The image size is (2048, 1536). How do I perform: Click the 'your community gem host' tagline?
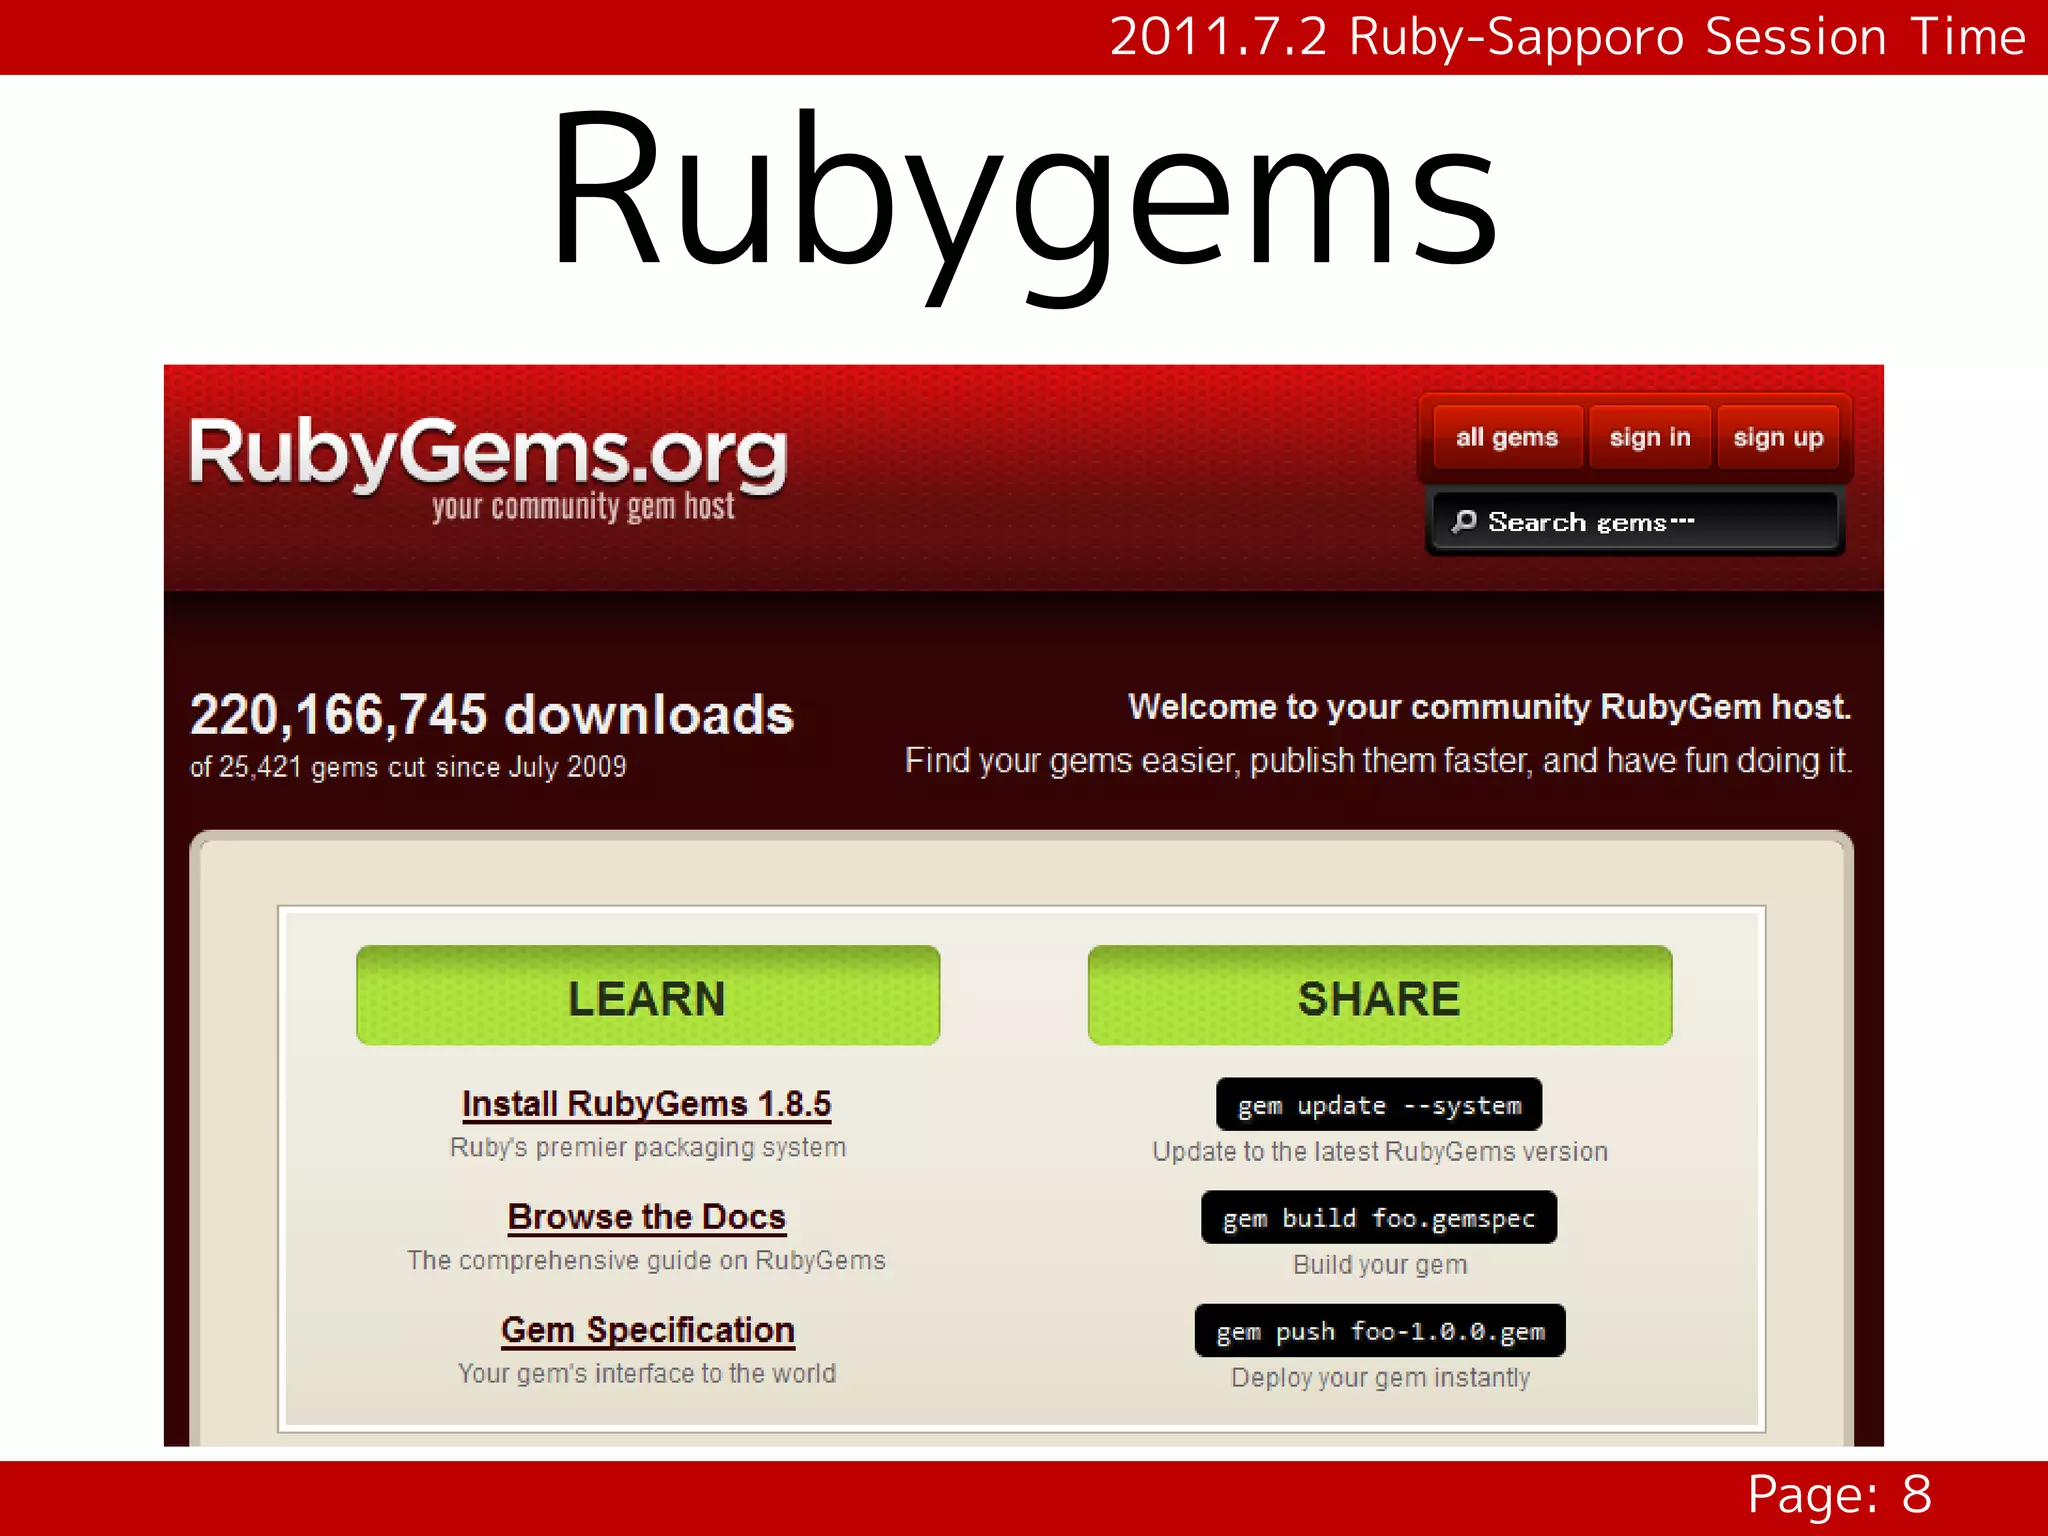click(583, 507)
